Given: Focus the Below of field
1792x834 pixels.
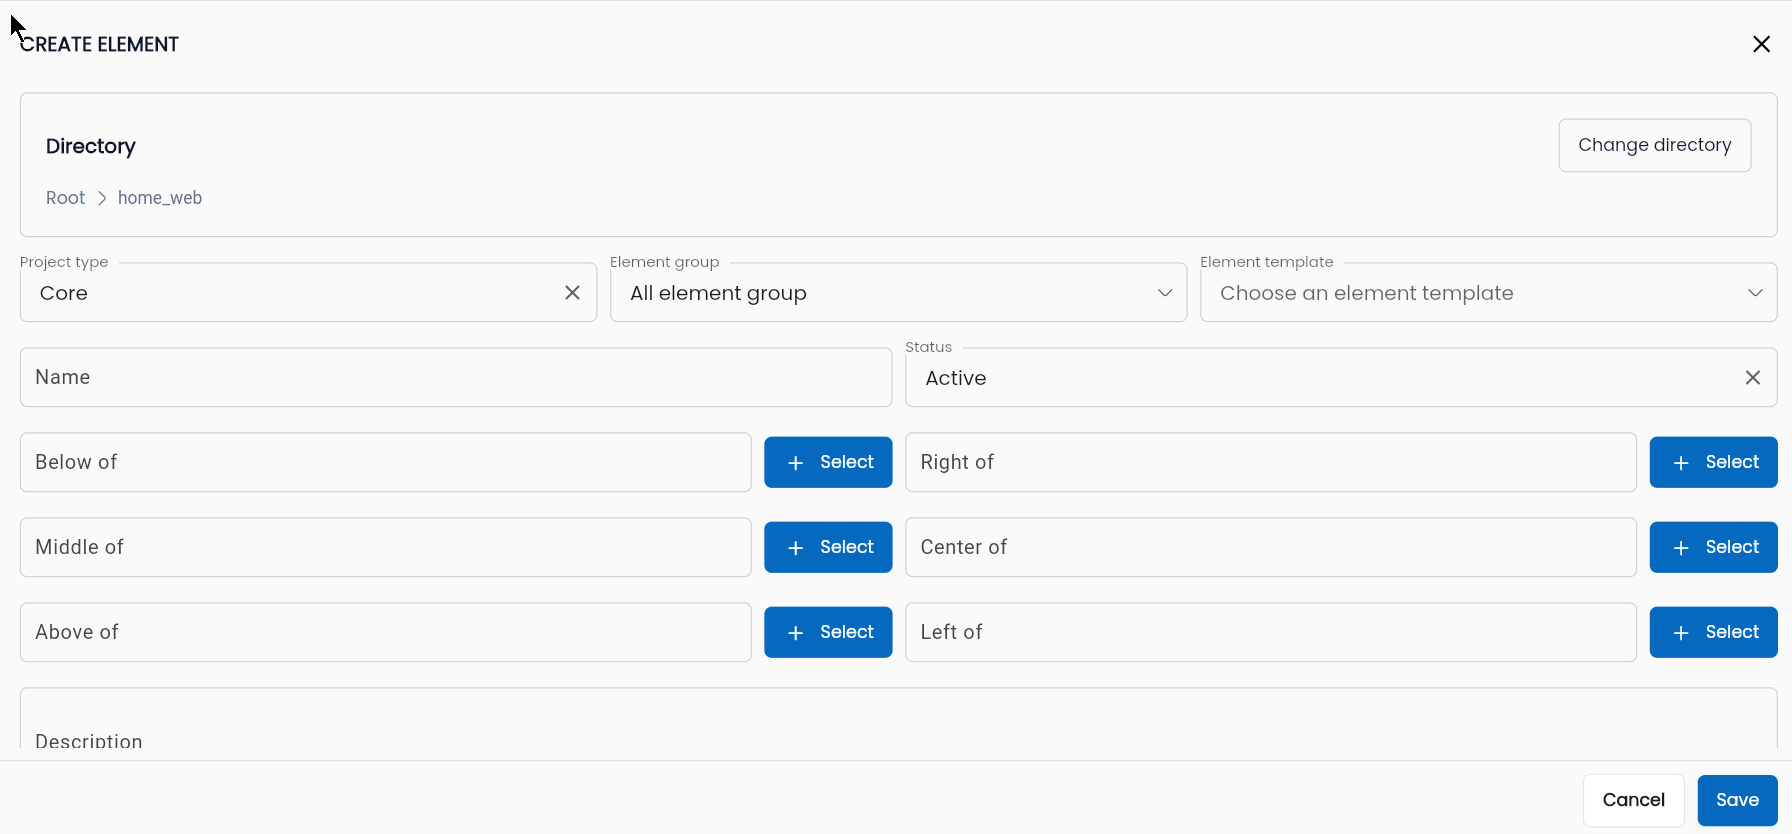Looking at the screenshot, I should coord(385,462).
